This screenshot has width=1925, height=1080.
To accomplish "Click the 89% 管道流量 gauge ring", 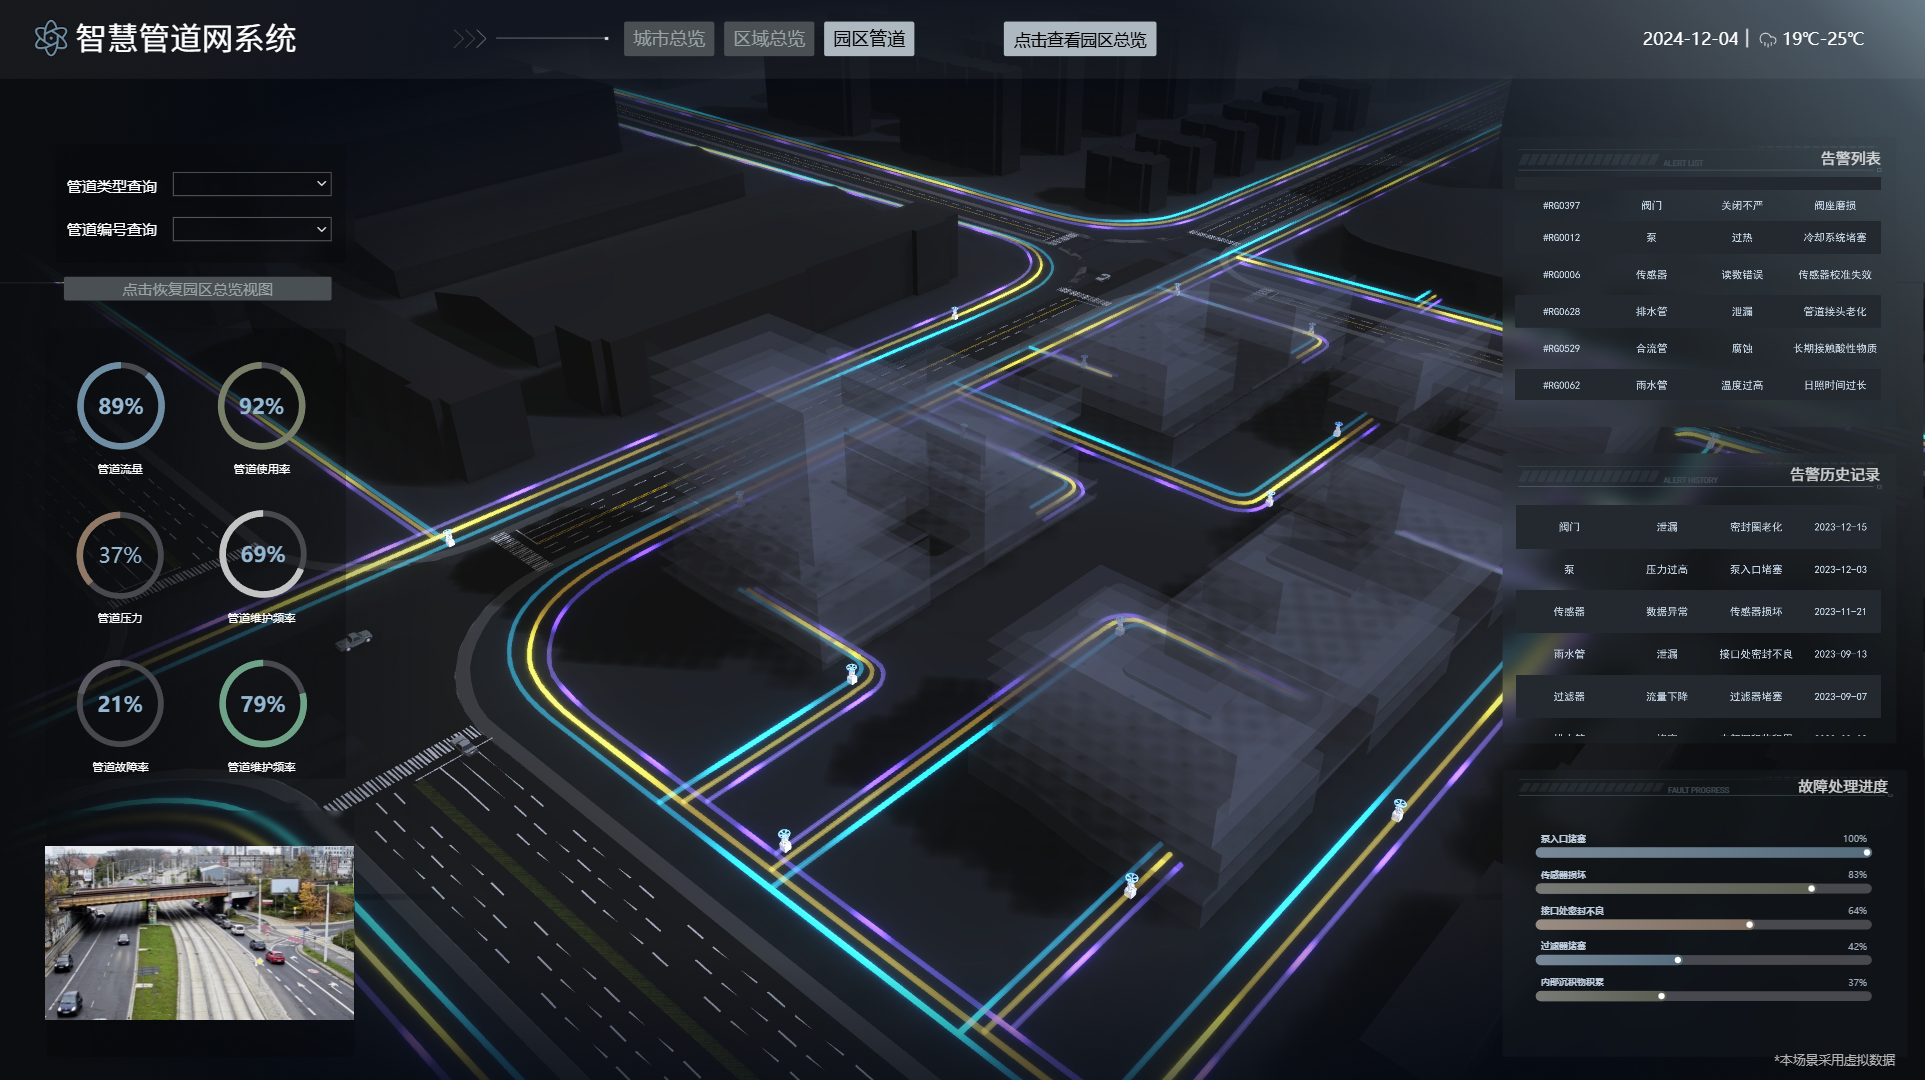I will 120,406.
